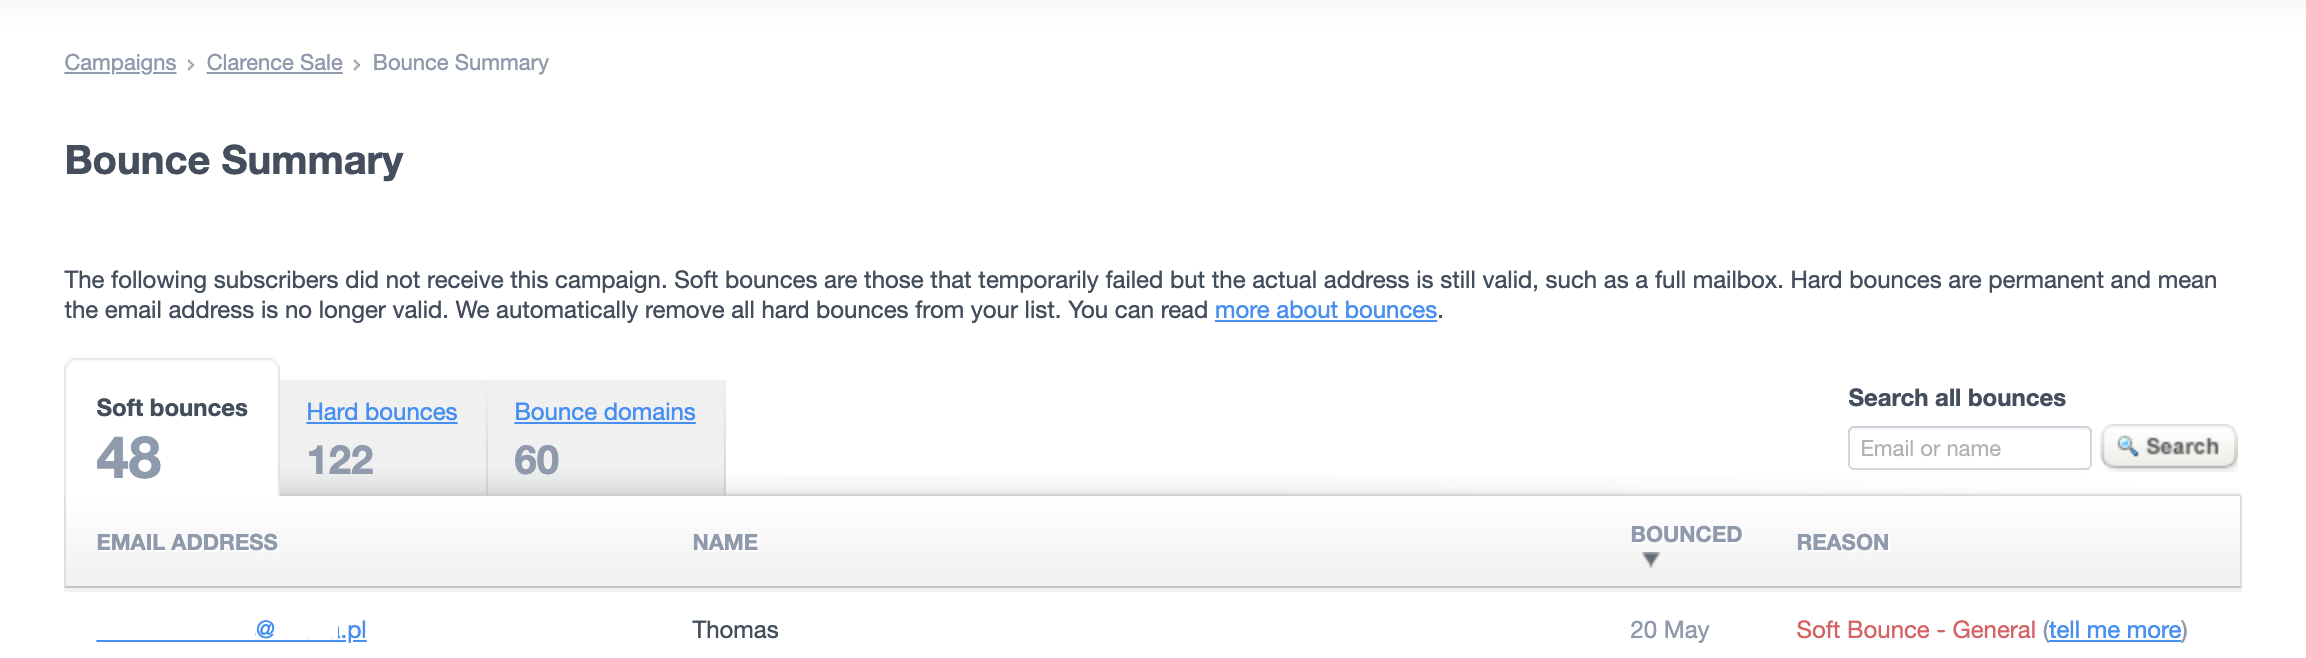Open the 'more about bounces' link
The height and width of the screenshot is (658, 2306).
point(1325,310)
